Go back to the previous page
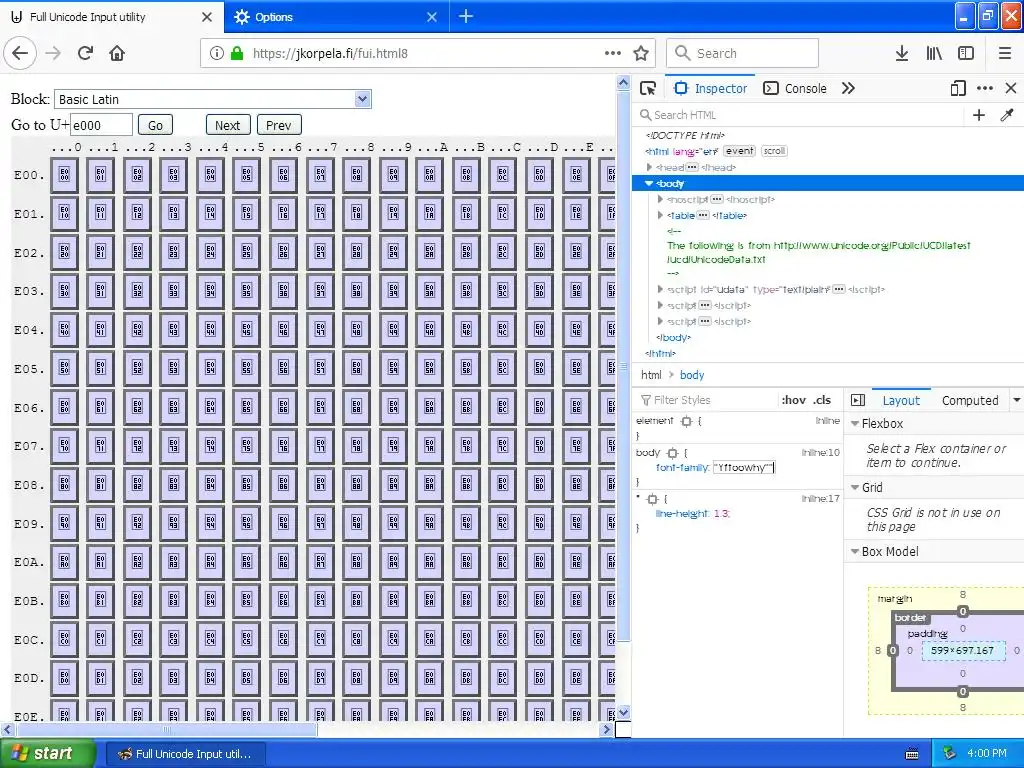The height and width of the screenshot is (768, 1024). tap(20, 54)
